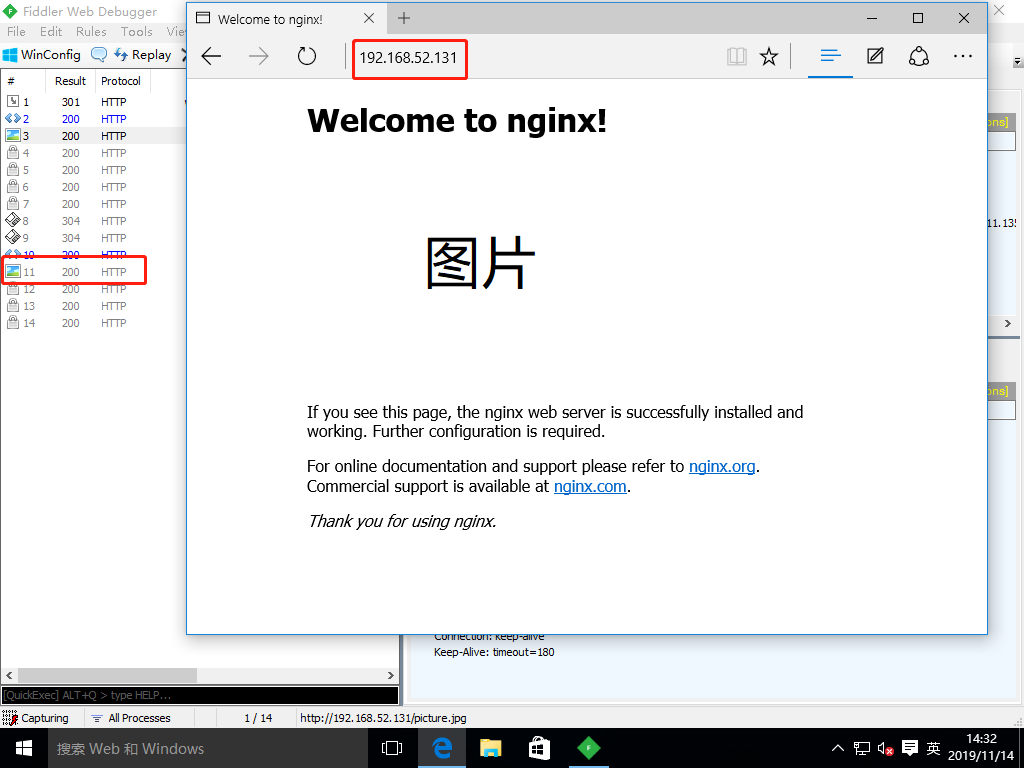
Task: Select Fiddler session 4
Action: click(93, 153)
